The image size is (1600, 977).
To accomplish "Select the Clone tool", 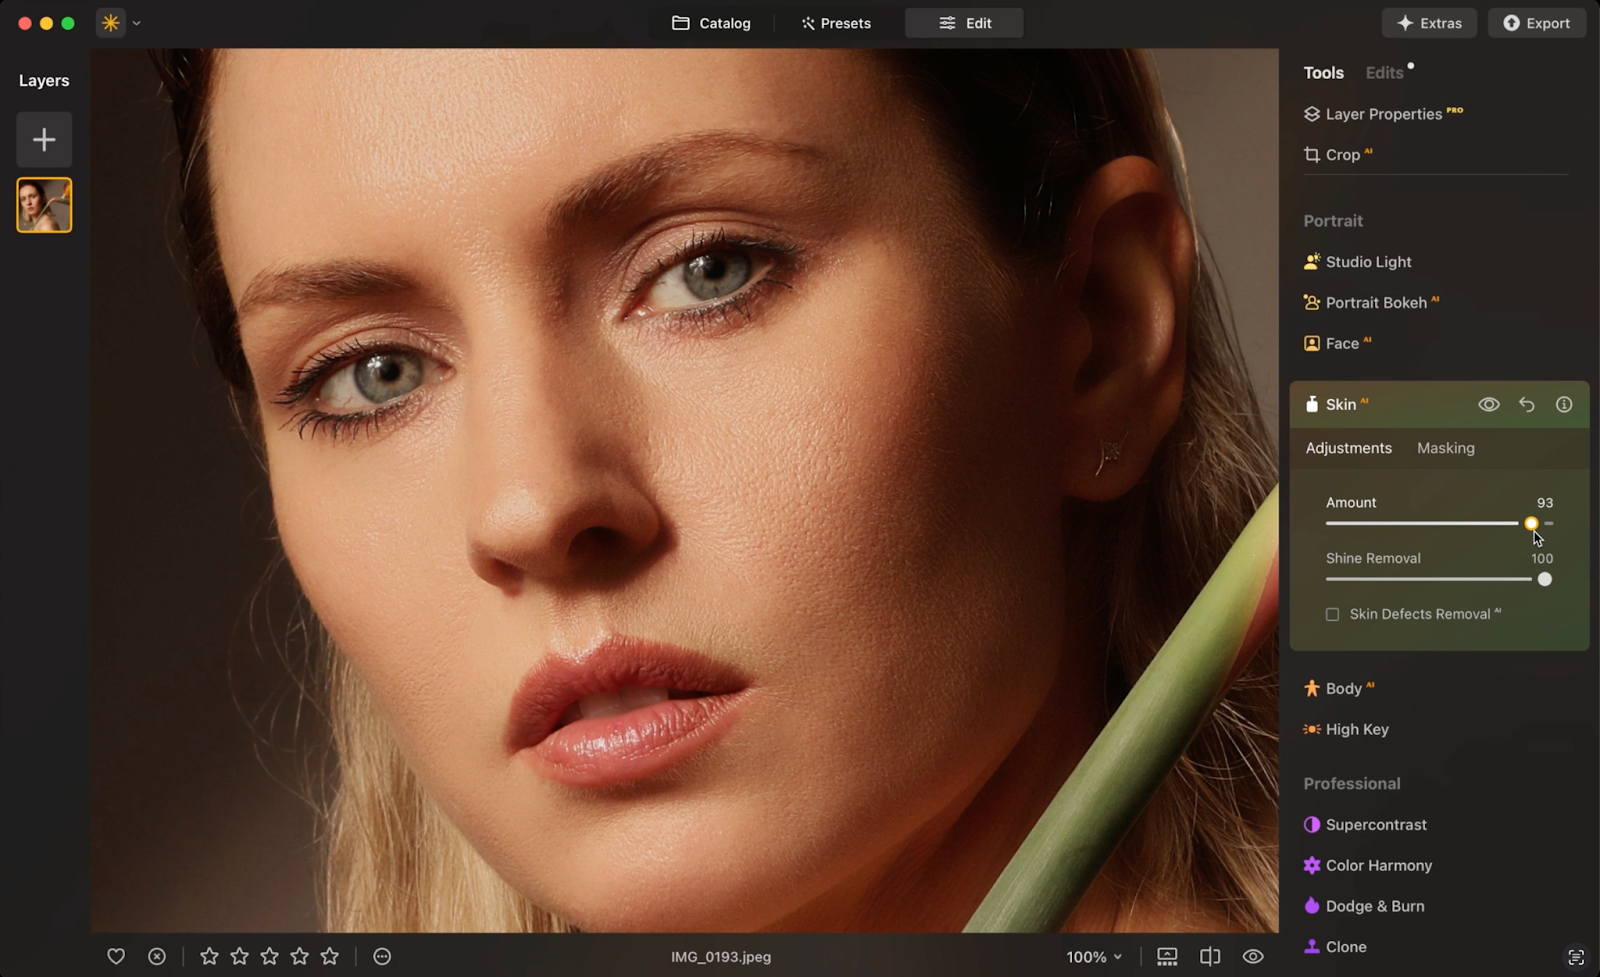I will coord(1345,946).
